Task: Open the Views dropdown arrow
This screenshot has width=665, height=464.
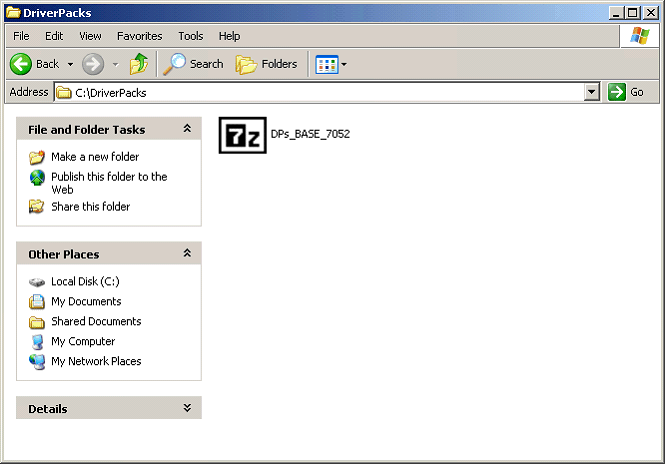Action: click(344, 64)
